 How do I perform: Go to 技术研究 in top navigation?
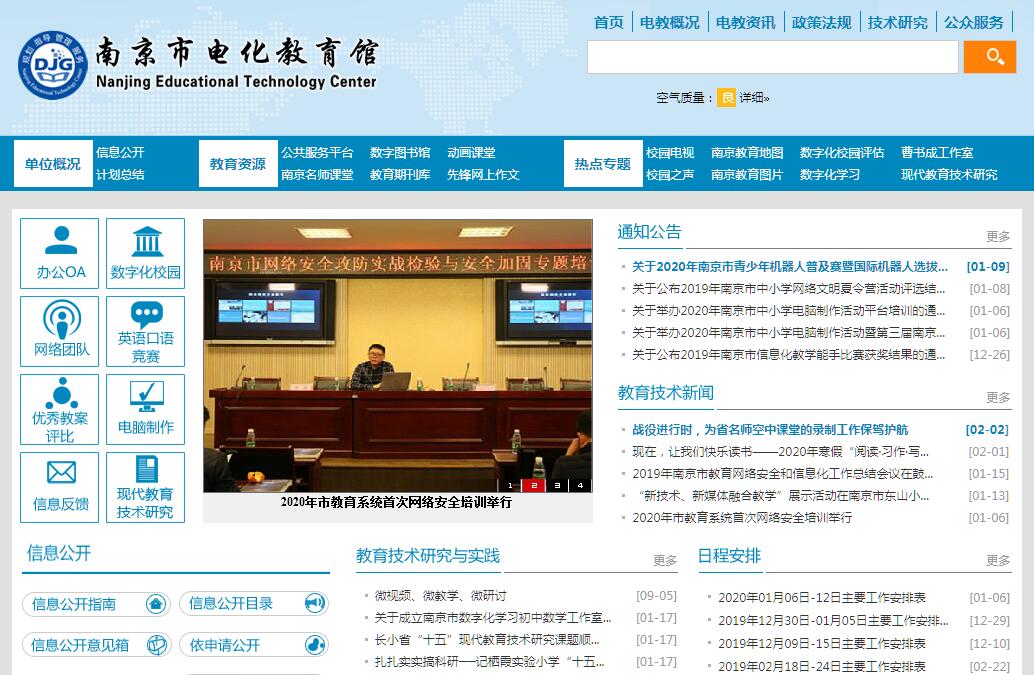897,22
